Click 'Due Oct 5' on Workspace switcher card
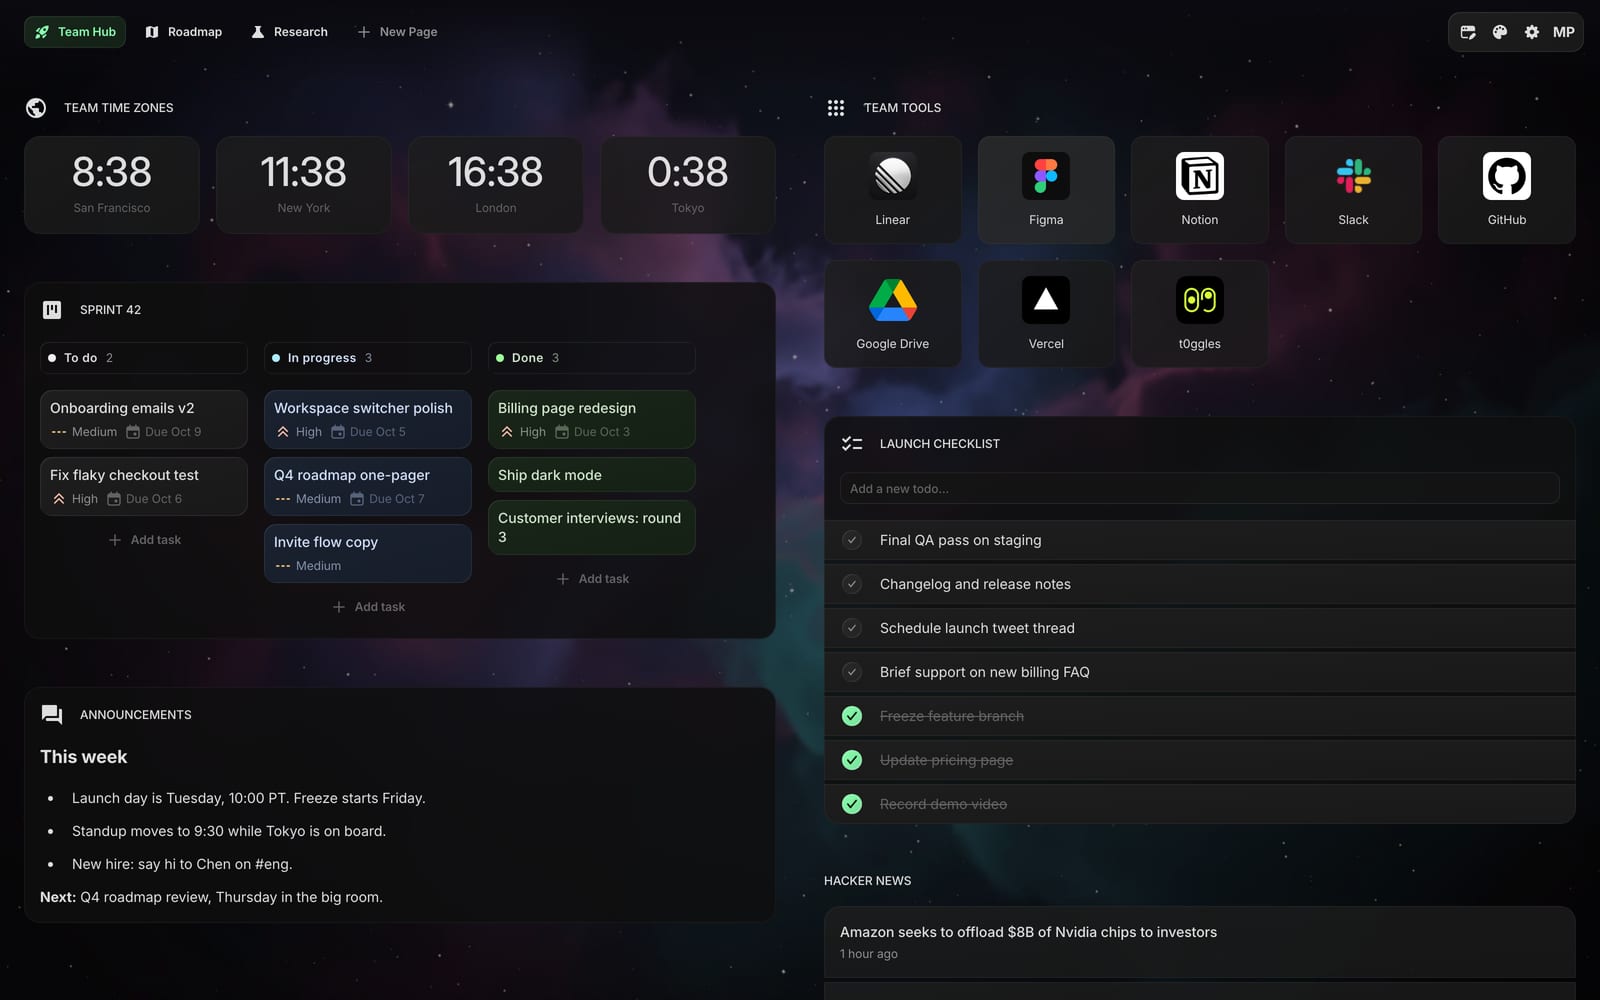1600x1000 pixels. 368,432
